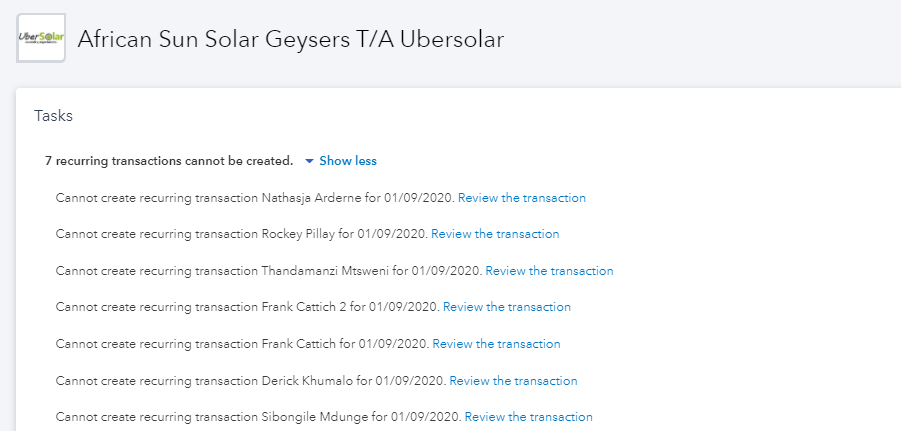Viewport: 901px width, 431px height.
Task: Click the African Sun Solar Geysers company name
Action: point(291,39)
